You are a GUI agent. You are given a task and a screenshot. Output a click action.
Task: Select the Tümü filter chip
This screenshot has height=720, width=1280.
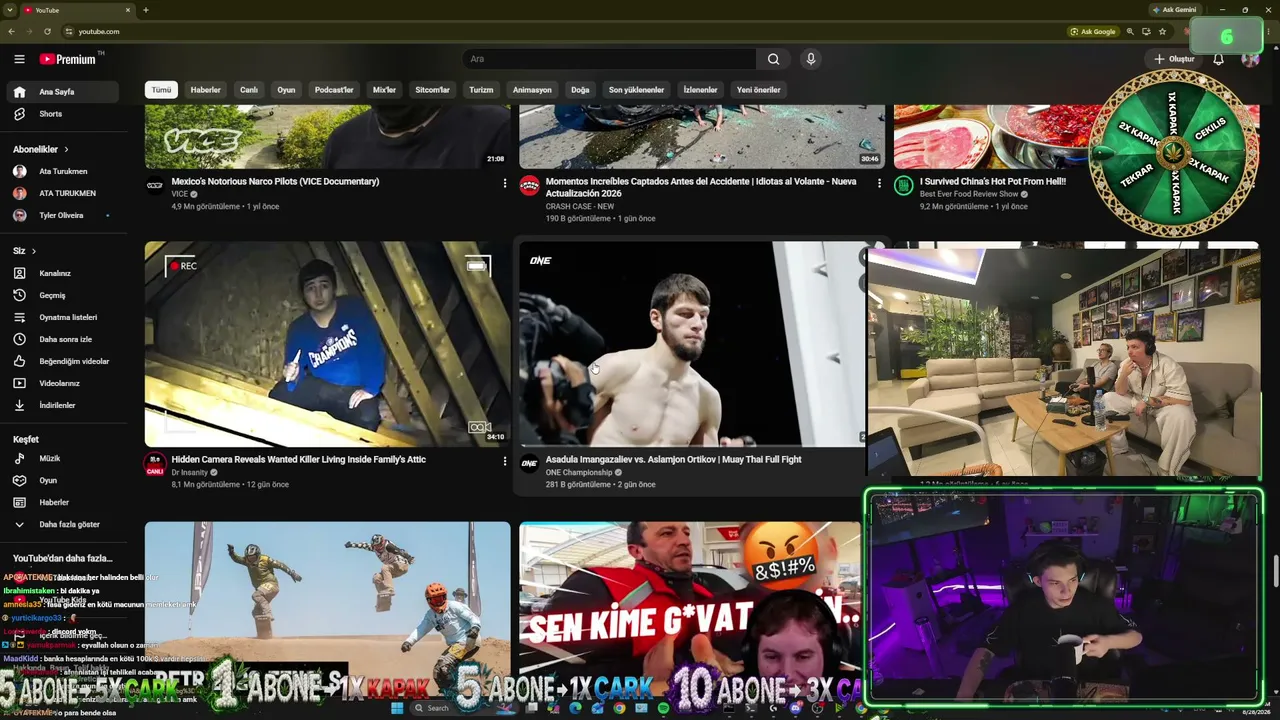pos(161,90)
